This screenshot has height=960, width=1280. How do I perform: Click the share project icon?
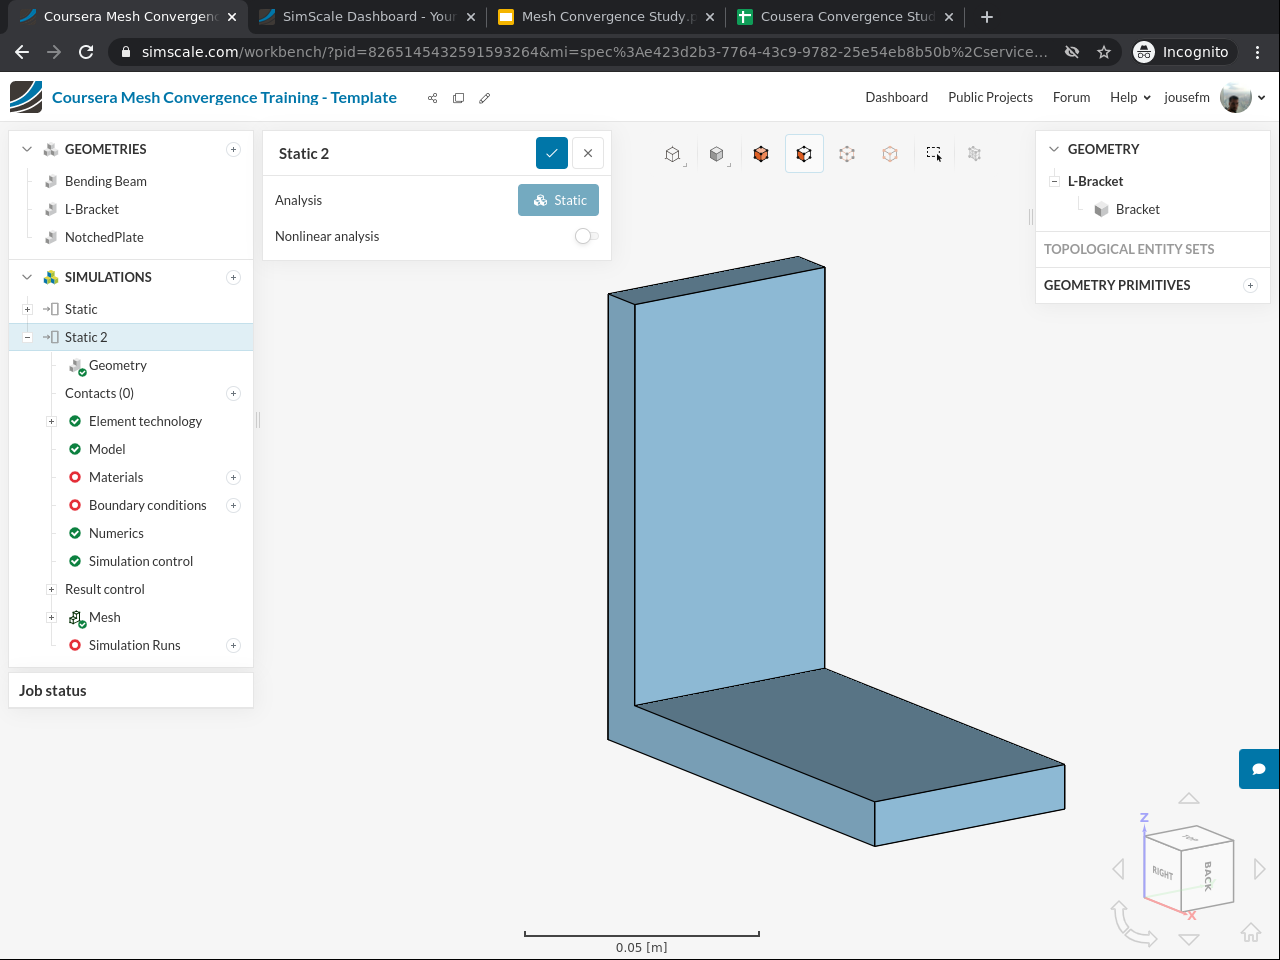coord(432,98)
